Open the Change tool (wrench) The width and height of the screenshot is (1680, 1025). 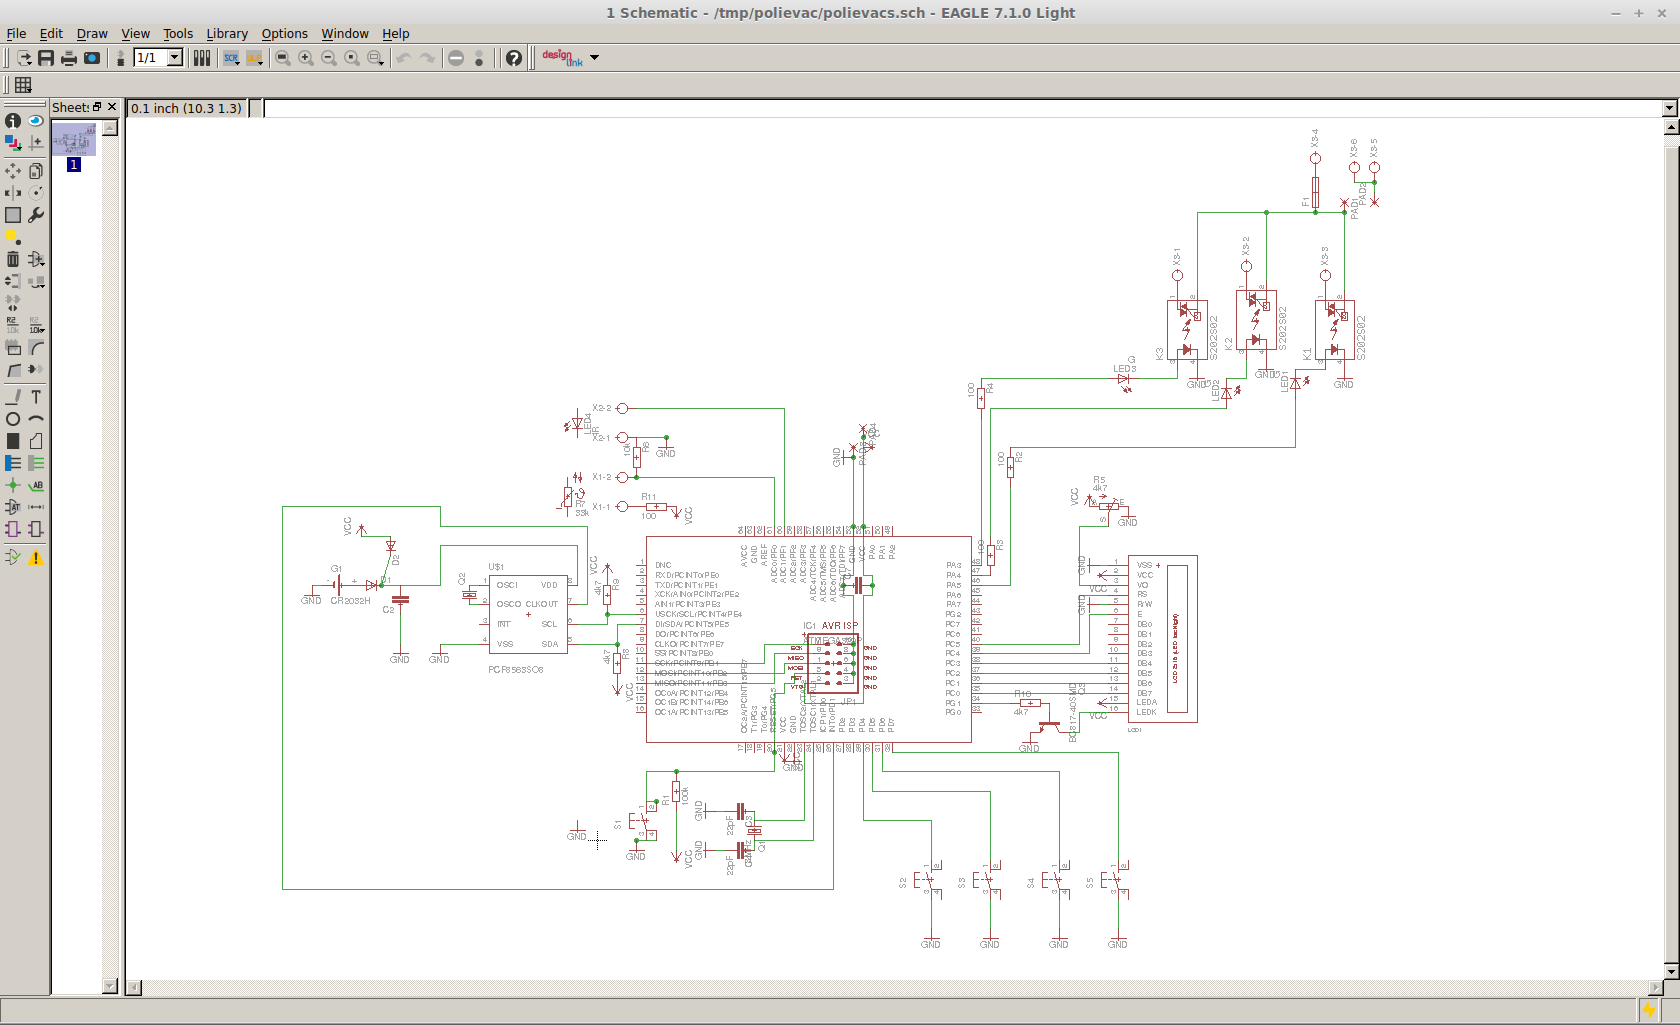pos(35,214)
